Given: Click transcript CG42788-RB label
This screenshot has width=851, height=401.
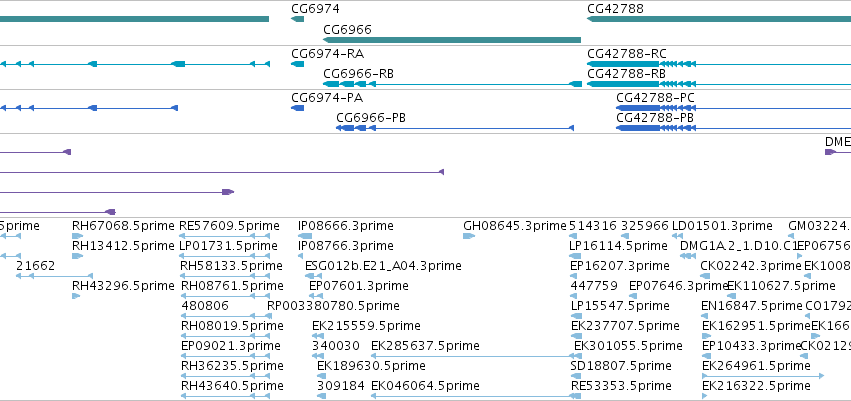Looking at the screenshot, I should 626,74.
